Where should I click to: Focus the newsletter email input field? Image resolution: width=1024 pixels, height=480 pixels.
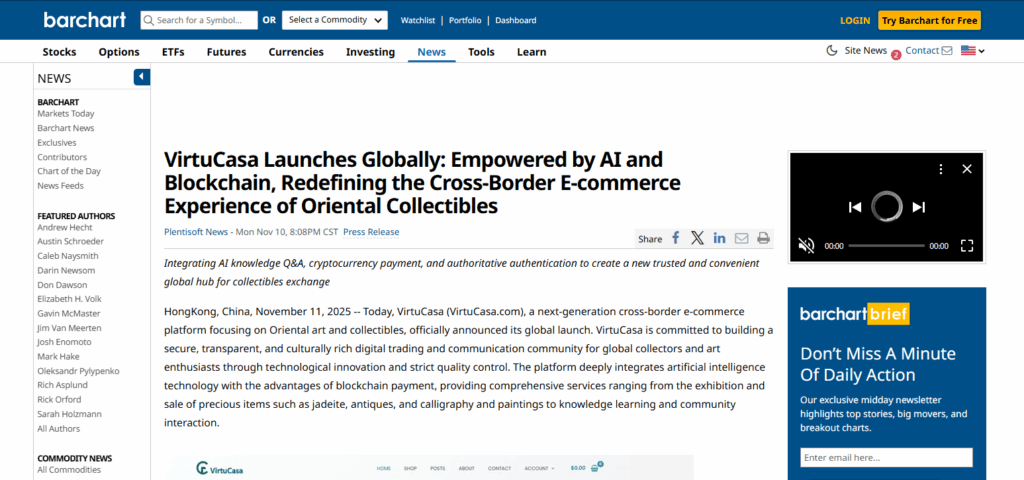[x=886, y=457]
